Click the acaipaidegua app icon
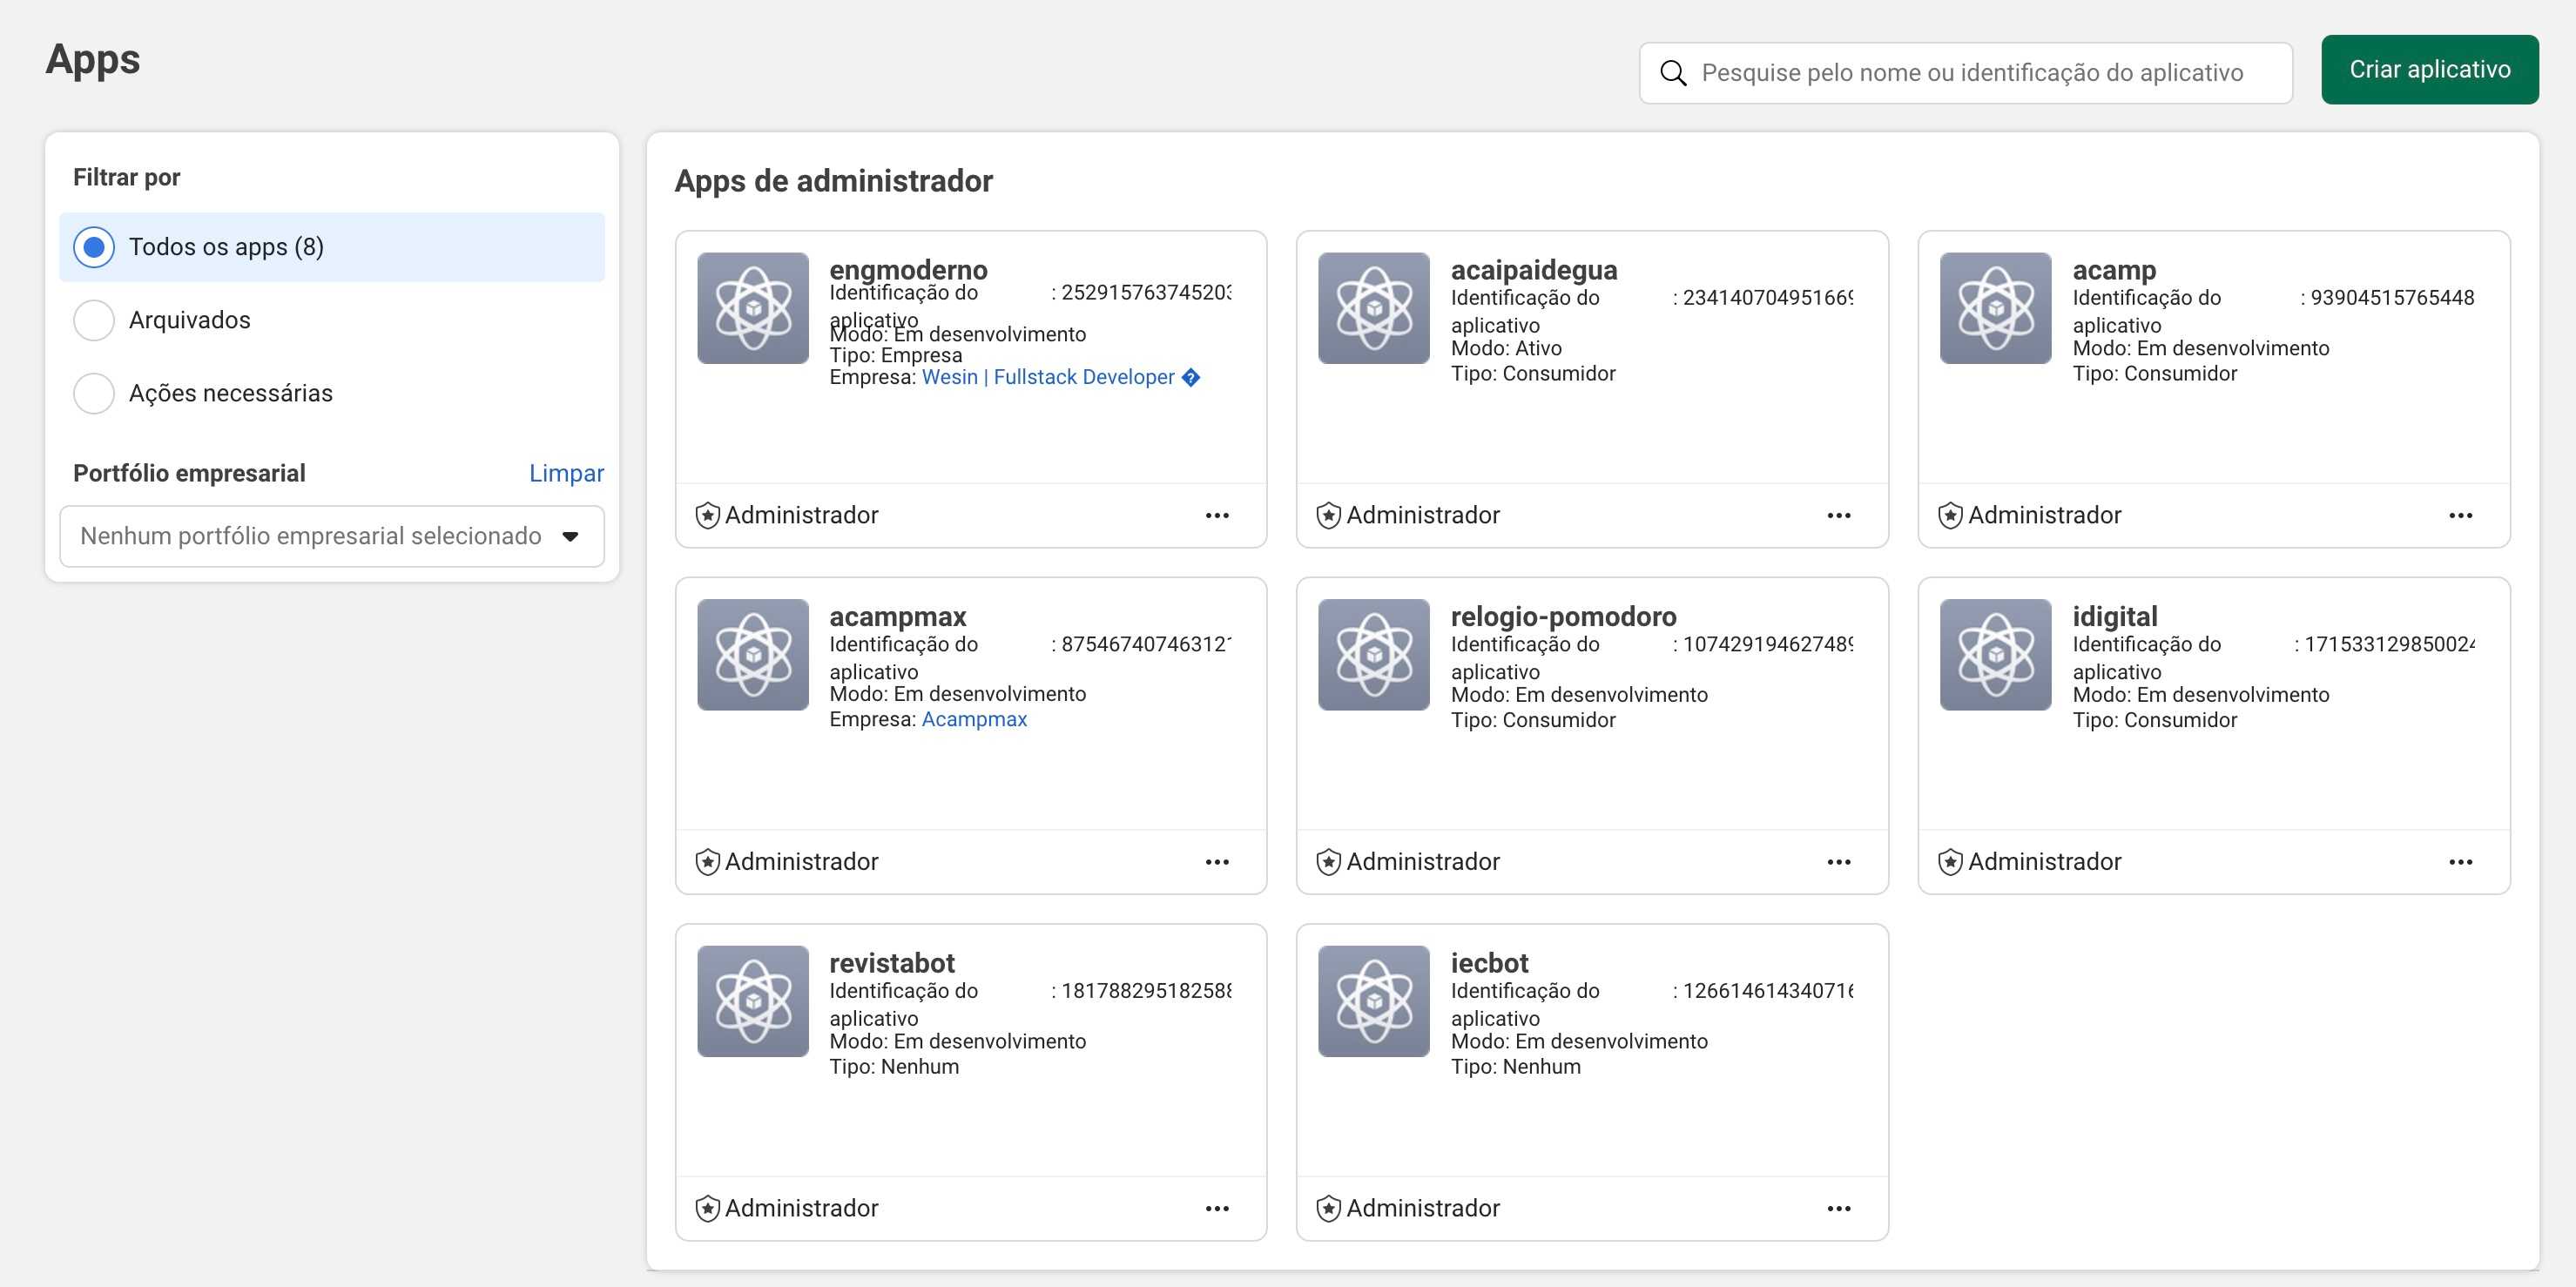This screenshot has height=1287, width=2576. [x=1373, y=308]
